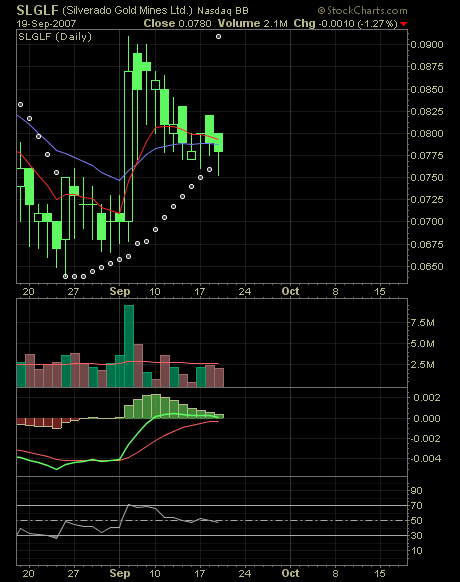Click the tallest green MACD histogram bar
This screenshot has width=460, height=582.
[x=156, y=406]
